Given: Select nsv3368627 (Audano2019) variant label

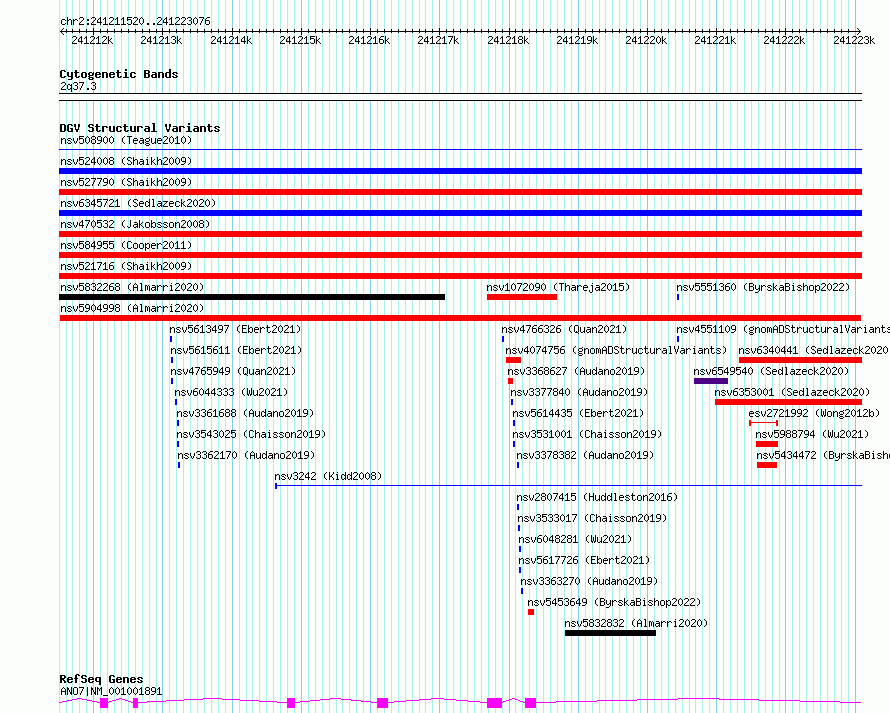Looking at the screenshot, I should [x=576, y=371].
